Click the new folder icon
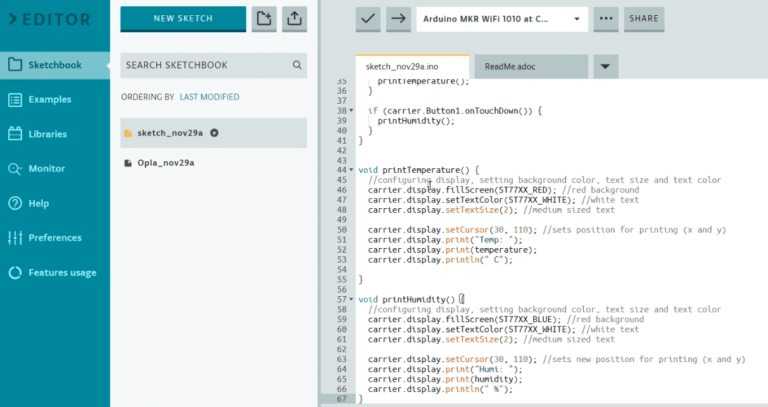 (263, 18)
